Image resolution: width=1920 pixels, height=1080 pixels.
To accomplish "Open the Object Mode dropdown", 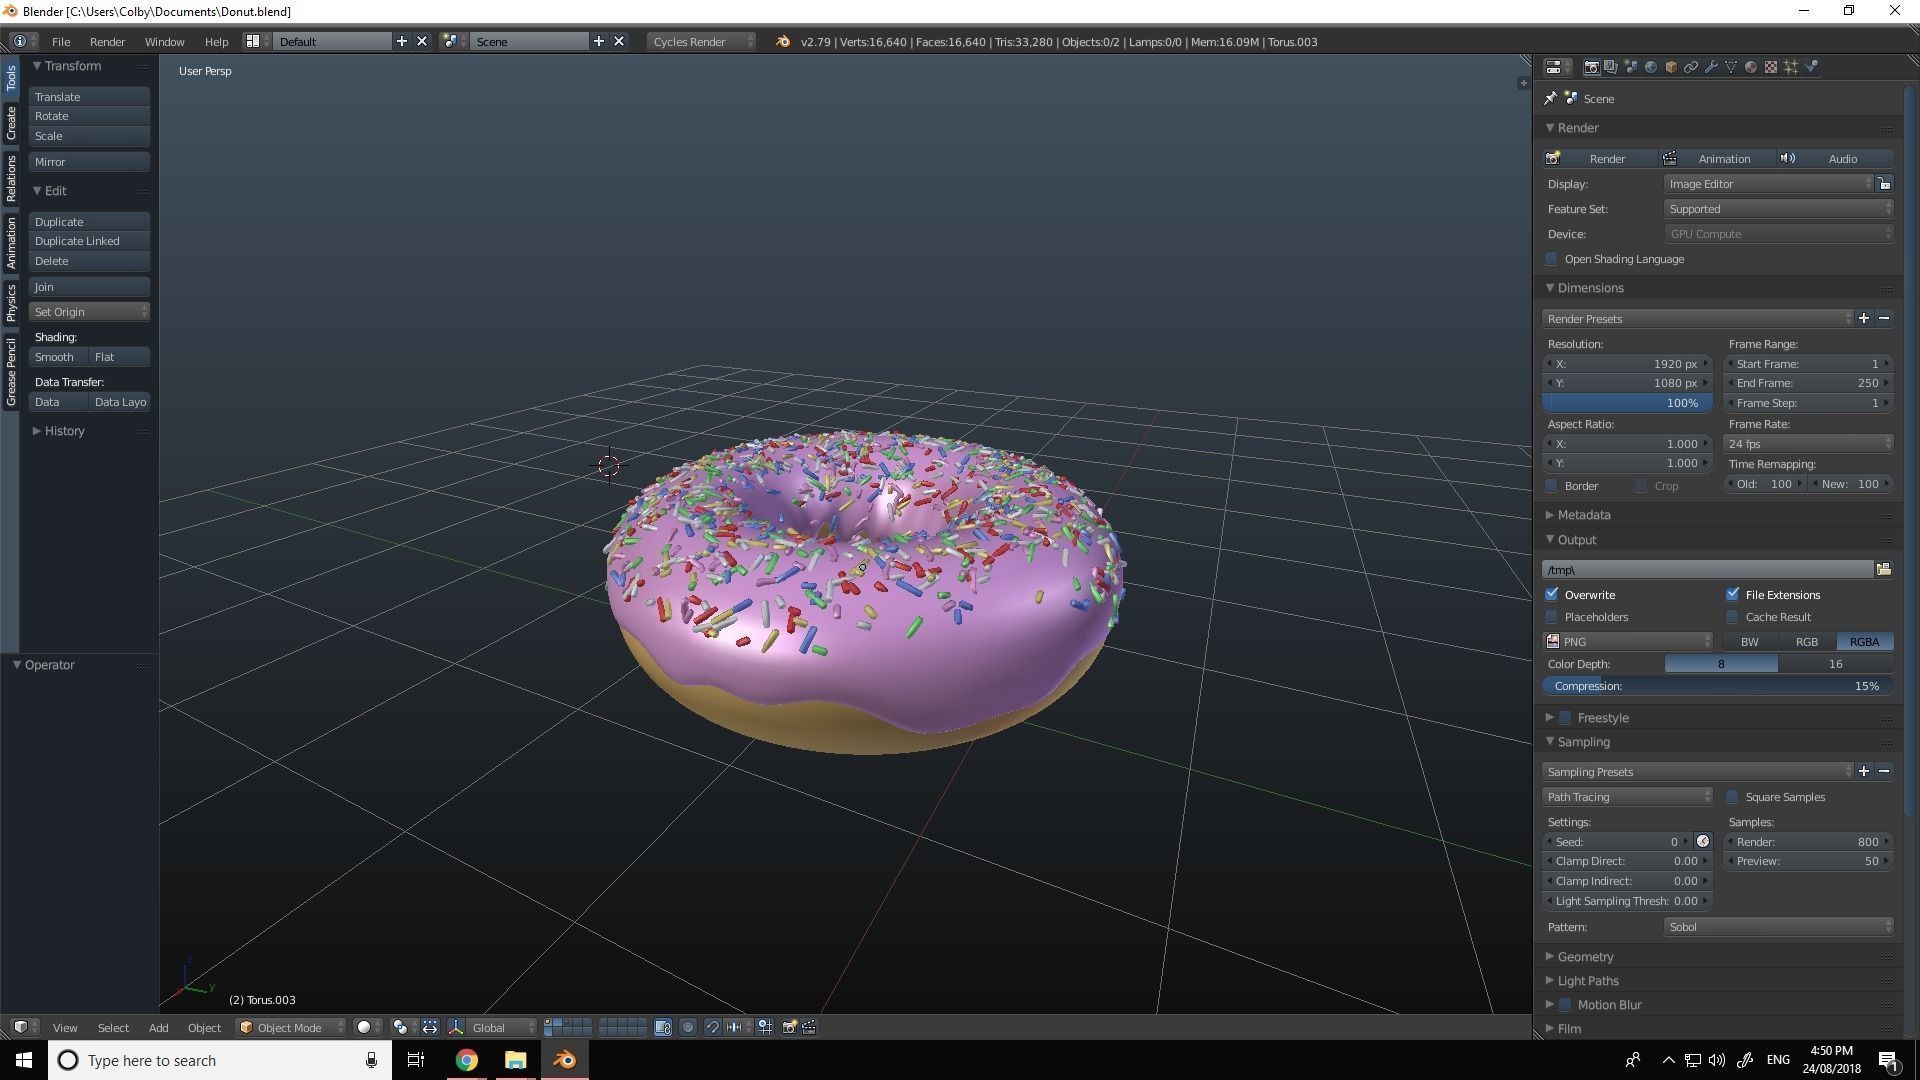I will 291,1027.
